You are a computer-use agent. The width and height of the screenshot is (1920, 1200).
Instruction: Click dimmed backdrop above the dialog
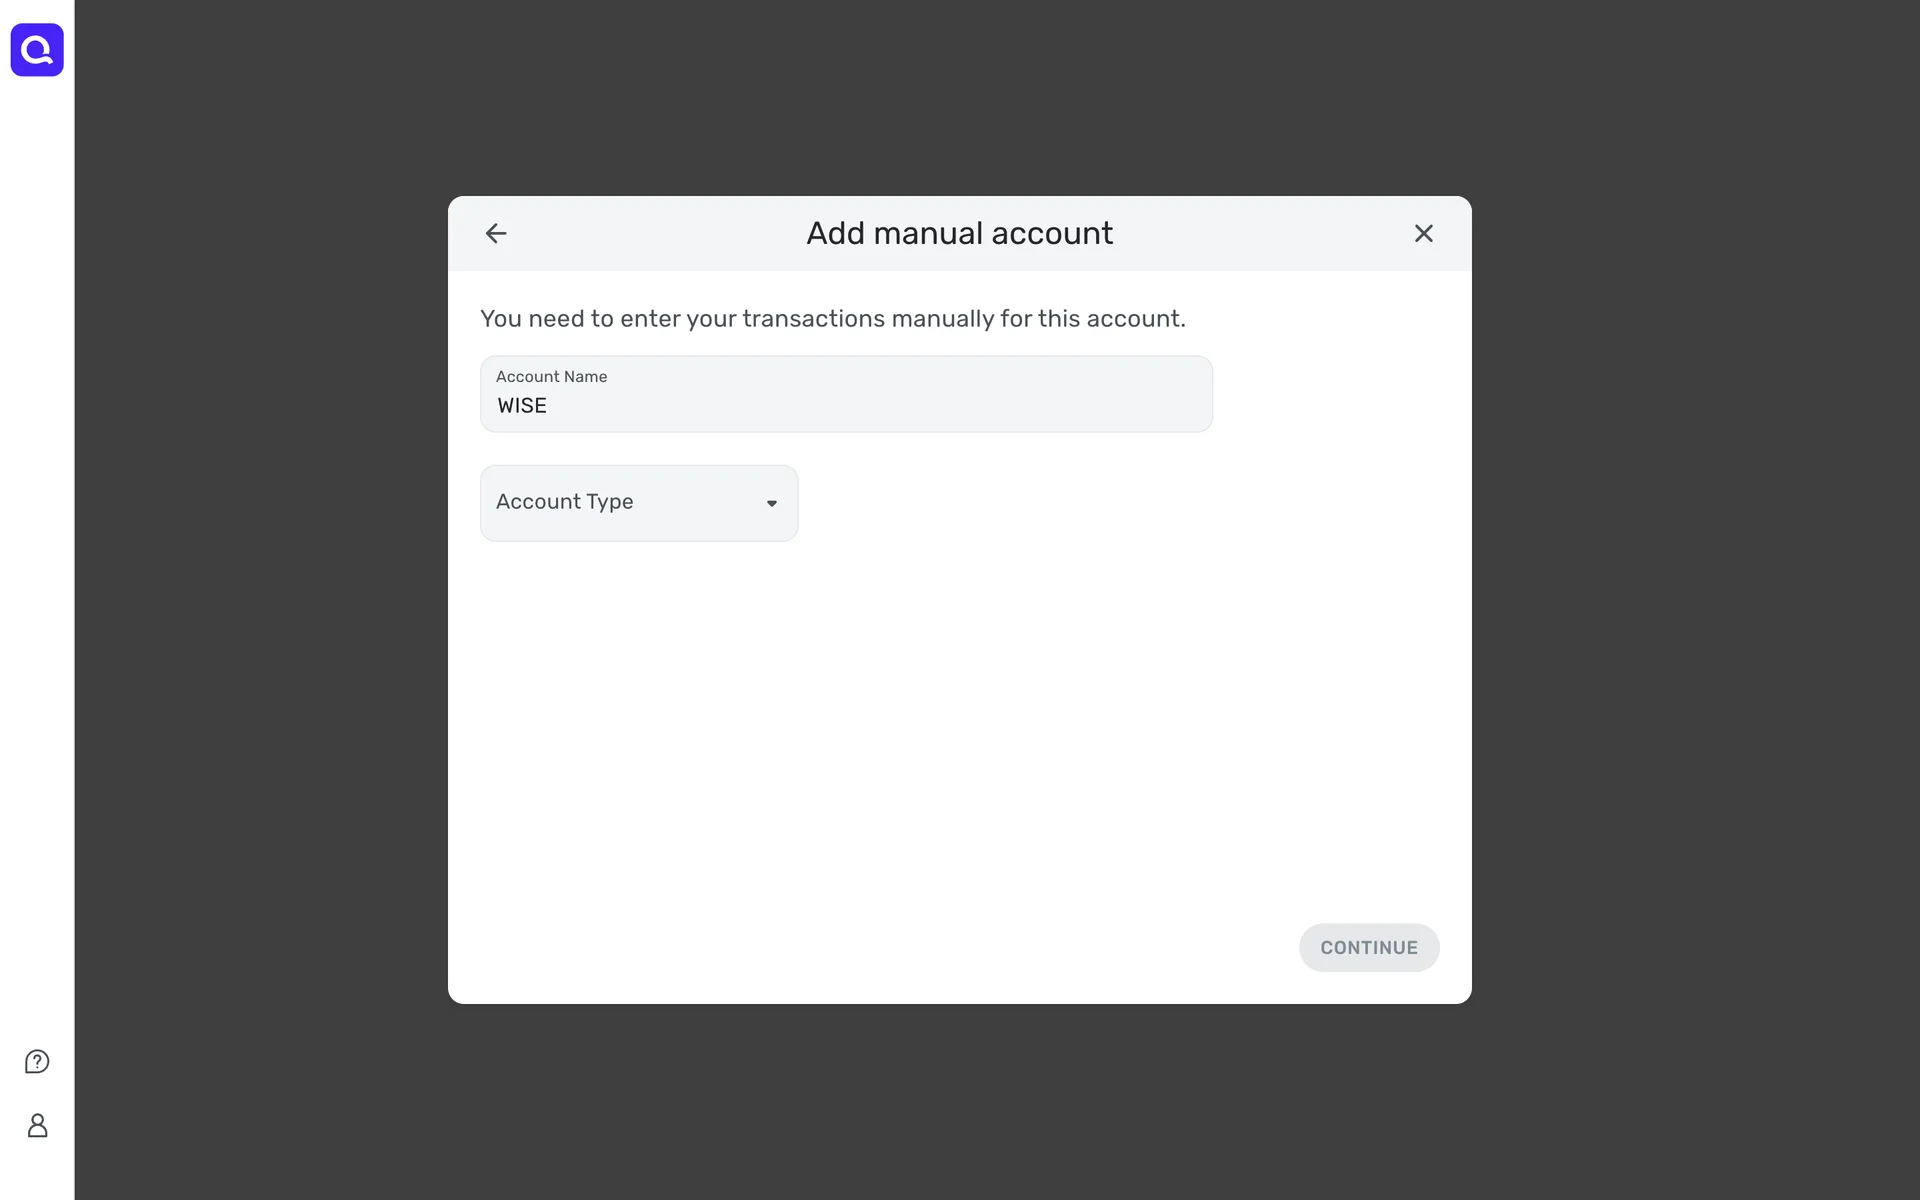pyautogui.click(x=960, y=98)
